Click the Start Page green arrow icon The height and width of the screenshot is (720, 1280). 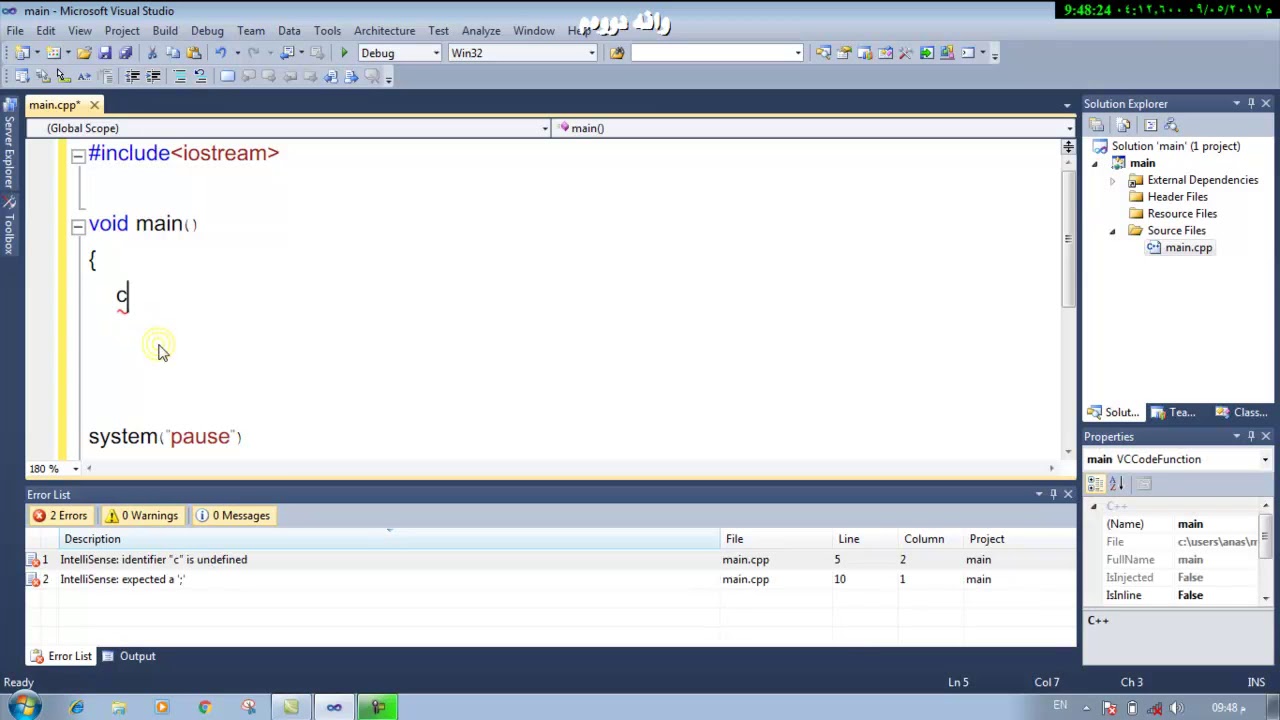(x=927, y=53)
